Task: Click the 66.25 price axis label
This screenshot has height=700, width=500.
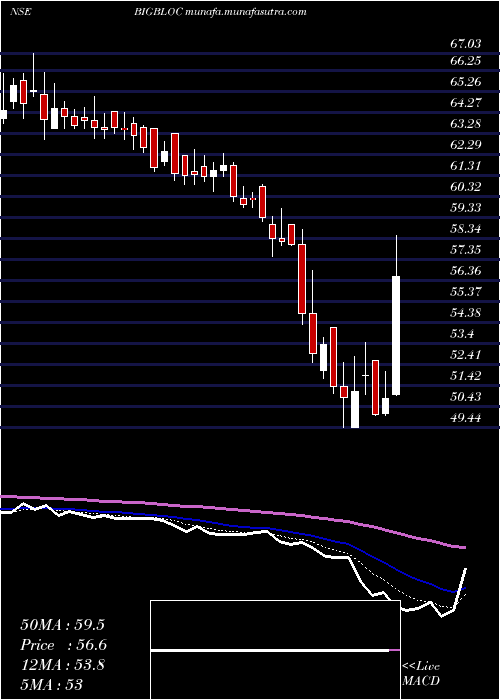Action: [466, 60]
